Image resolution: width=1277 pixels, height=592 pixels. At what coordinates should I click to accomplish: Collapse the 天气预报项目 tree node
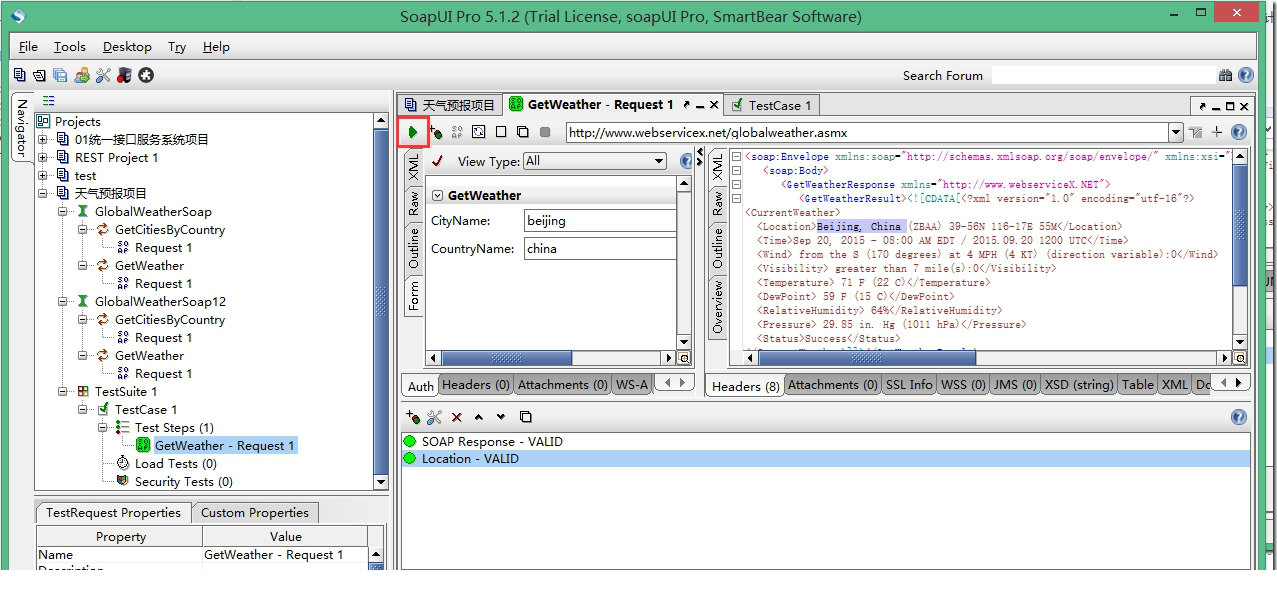click(43, 194)
